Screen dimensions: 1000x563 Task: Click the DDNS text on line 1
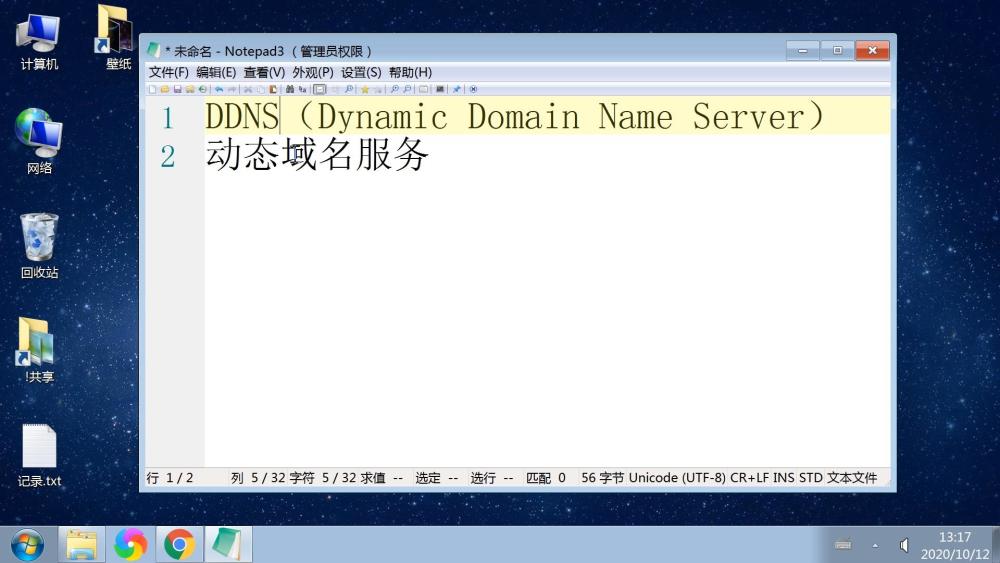[242, 117]
